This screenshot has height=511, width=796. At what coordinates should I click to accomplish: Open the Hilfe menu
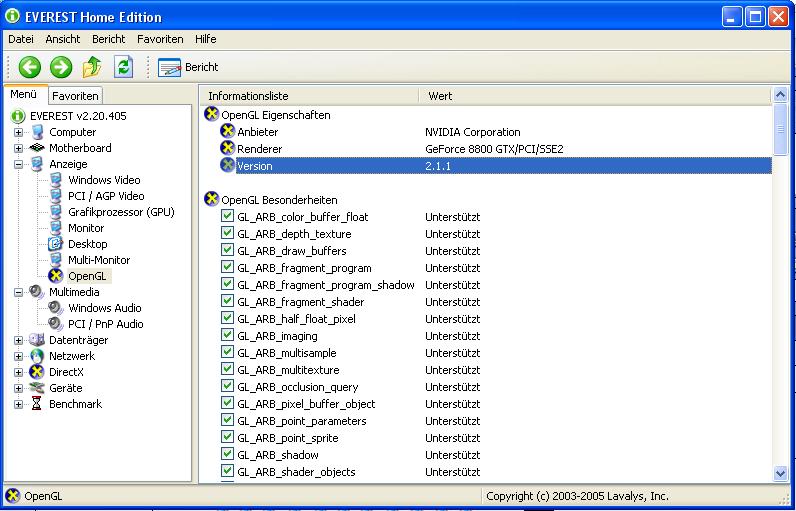206,39
